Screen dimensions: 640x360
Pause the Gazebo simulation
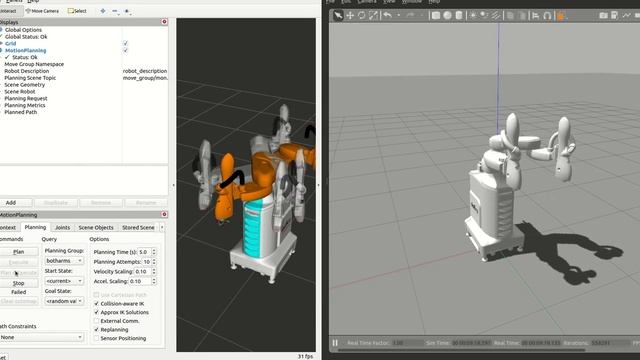(335, 343)
